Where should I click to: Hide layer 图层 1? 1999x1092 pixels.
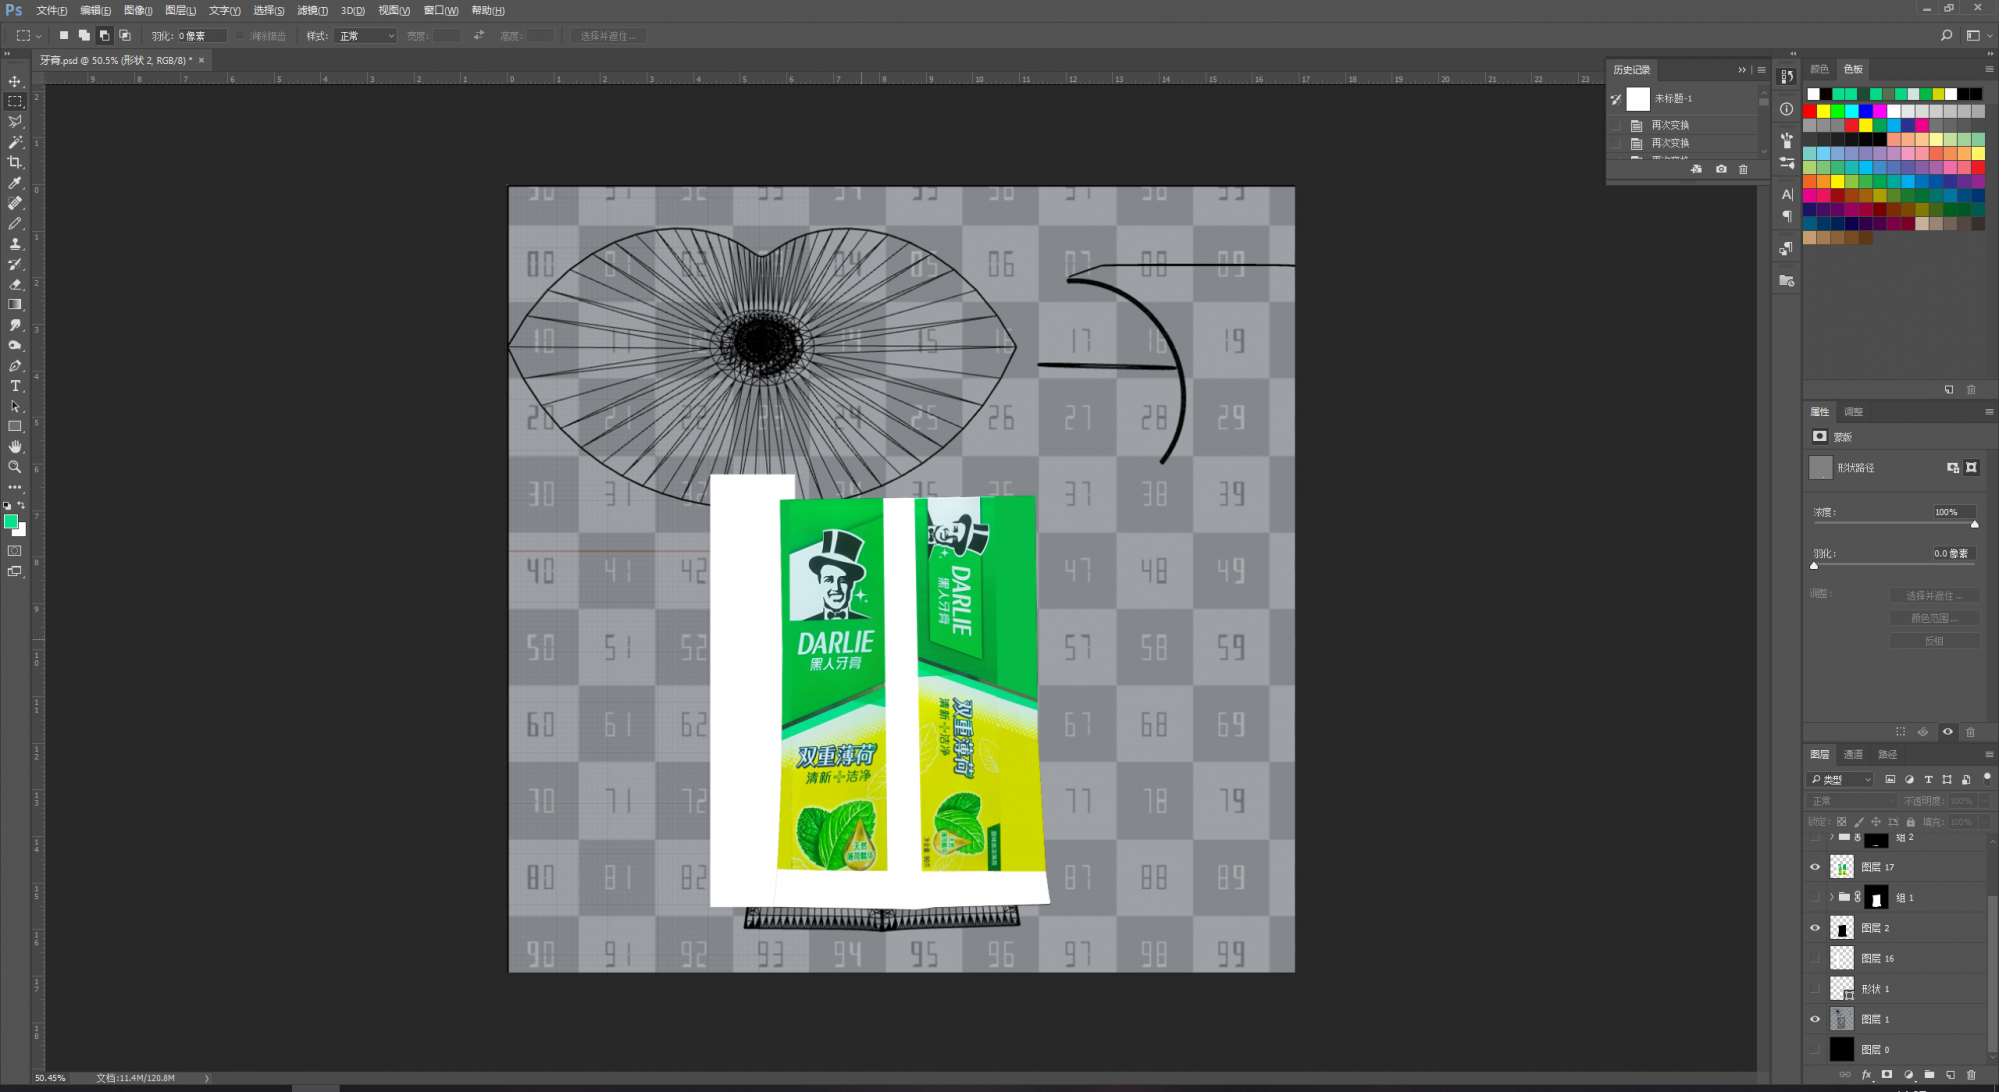(x=1815, y=1019)
